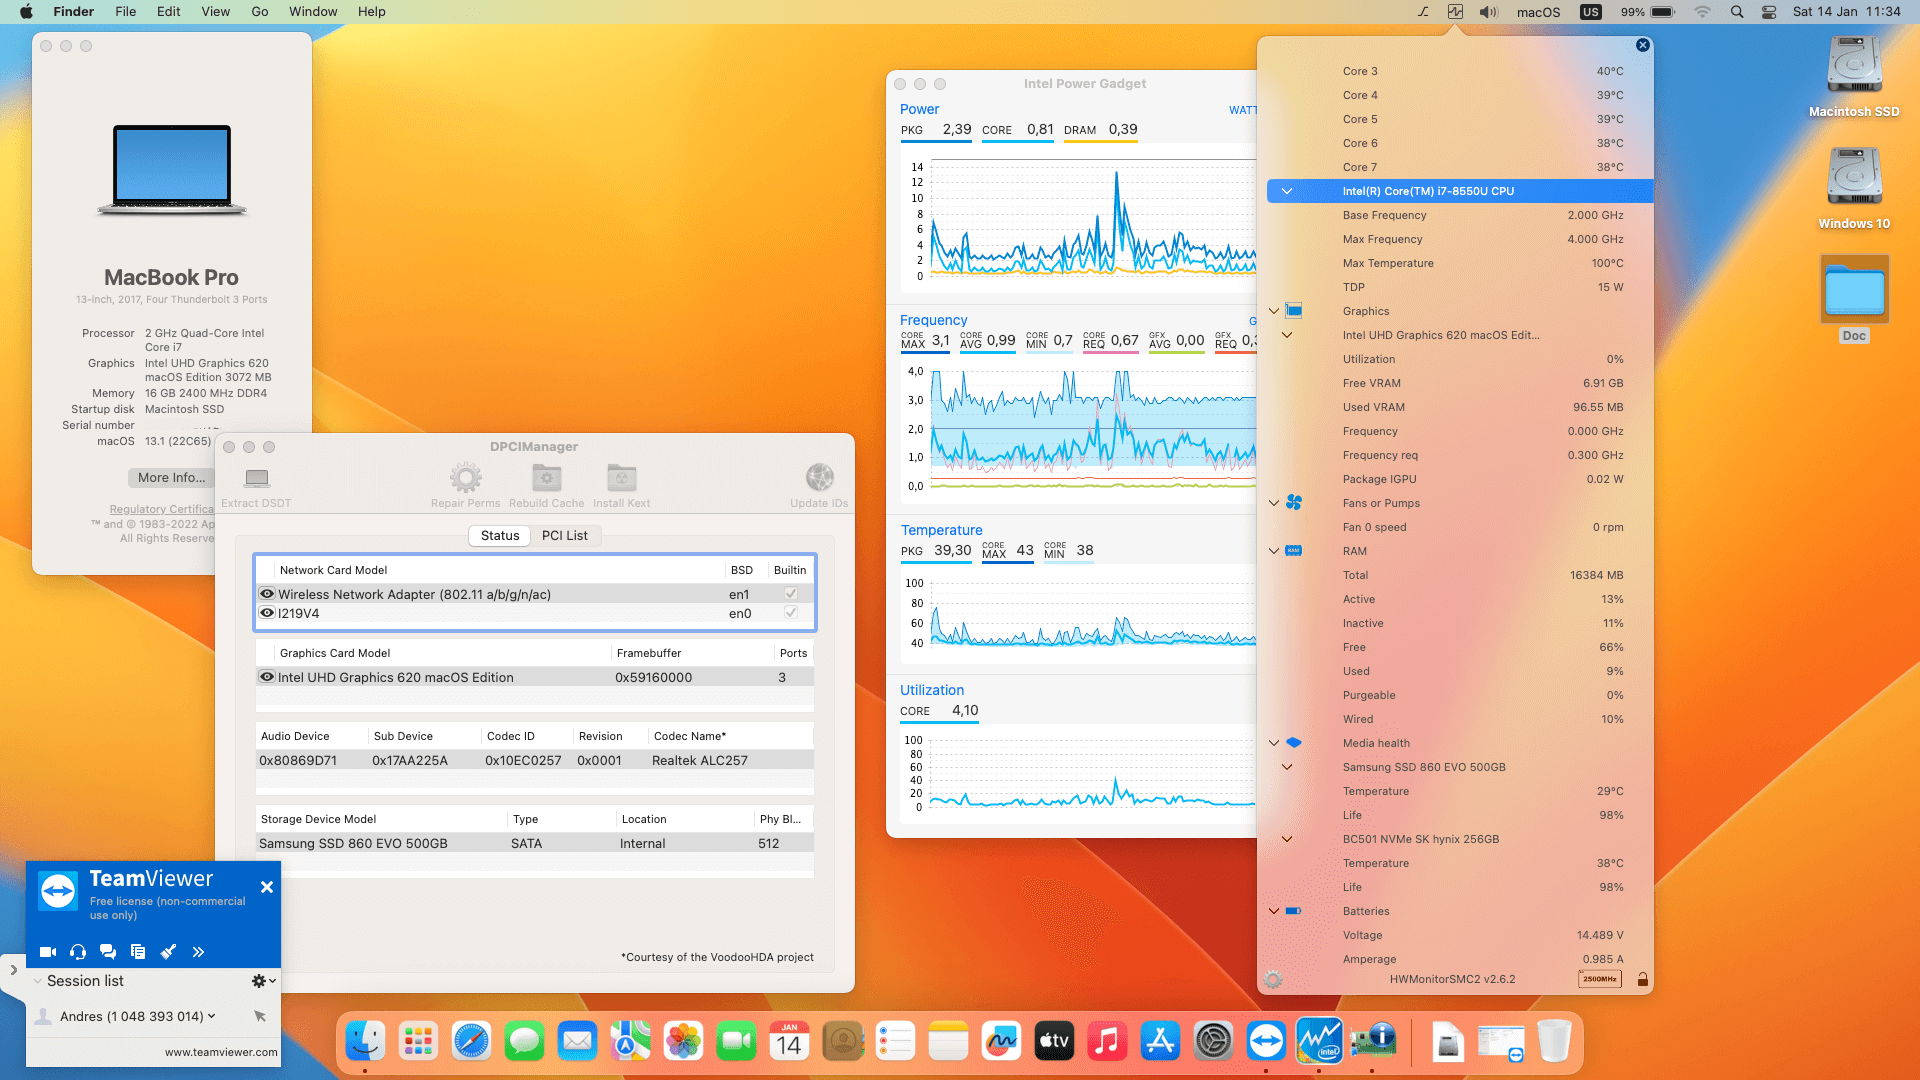Collapse TeamViewer panel with side arrow
Image resolution: width=1920 pixels, height=1080 pixels.
click(13, 970)
